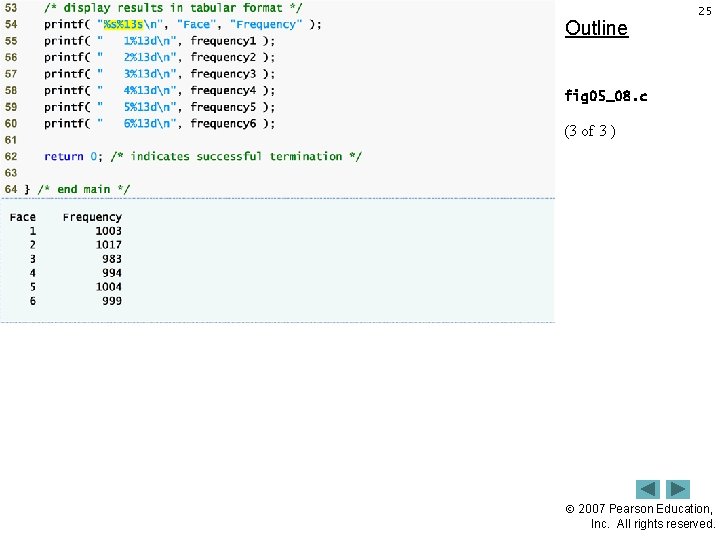Click the "Face" string argument in line 54
This screenshot has width=720, height=540.
197,24
